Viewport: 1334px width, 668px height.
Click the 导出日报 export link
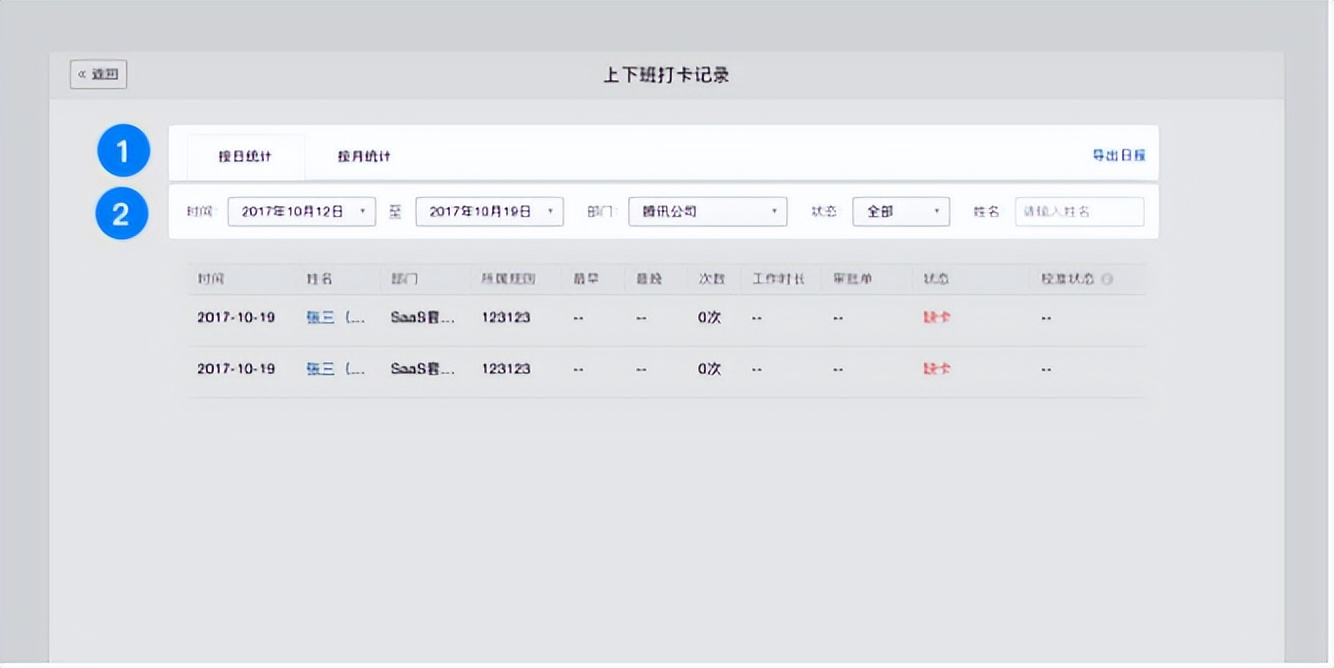(x=1120, y=155)
